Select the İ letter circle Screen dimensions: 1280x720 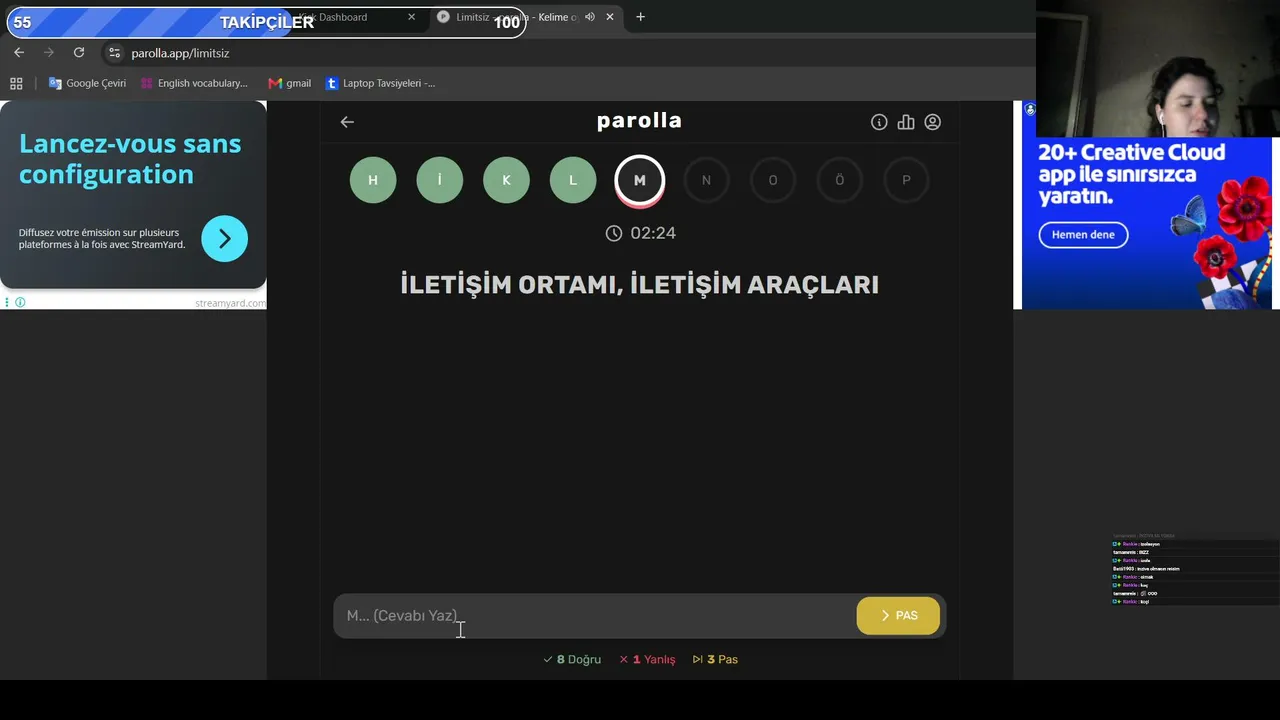tap(439, 180)
